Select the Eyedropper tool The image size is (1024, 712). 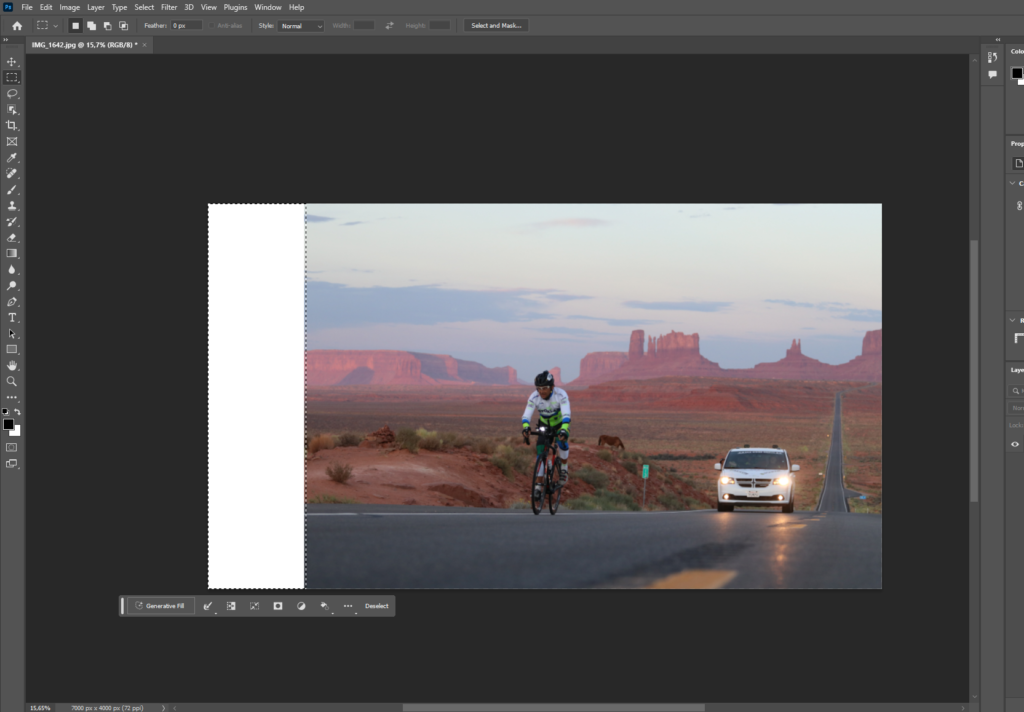tap(12, 157)
